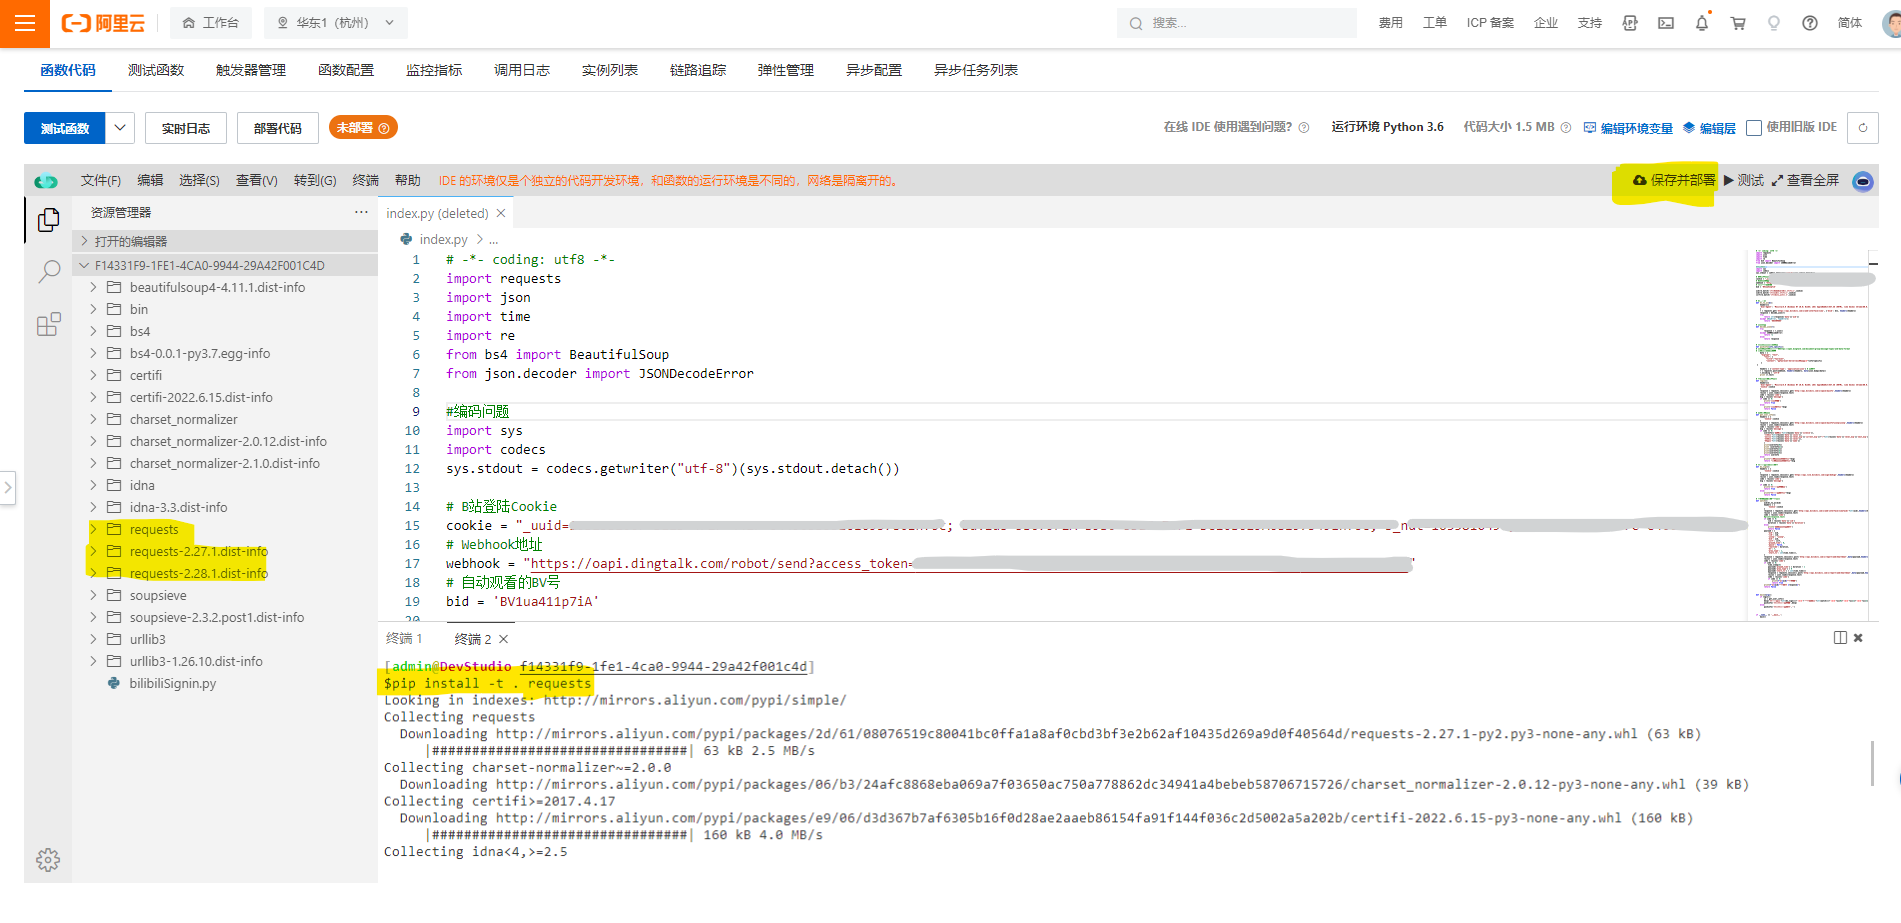This screenshot has height=923, width=1901.
Task: Close the index.py (deleted) editor tab
Action: [501, 213]
